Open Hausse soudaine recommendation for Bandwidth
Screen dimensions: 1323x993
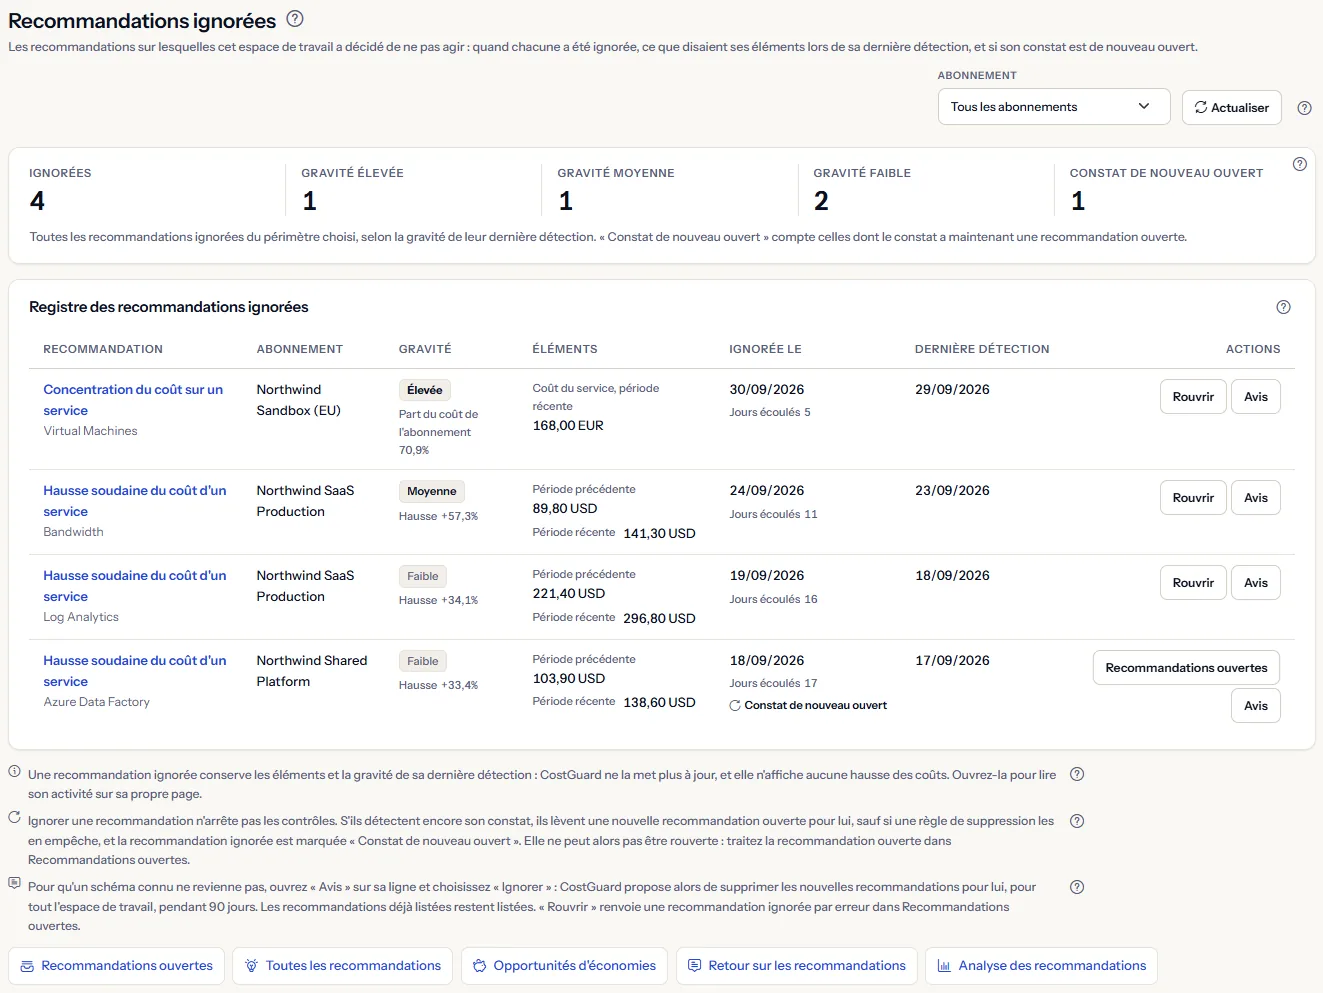click(x=135, y=501)
